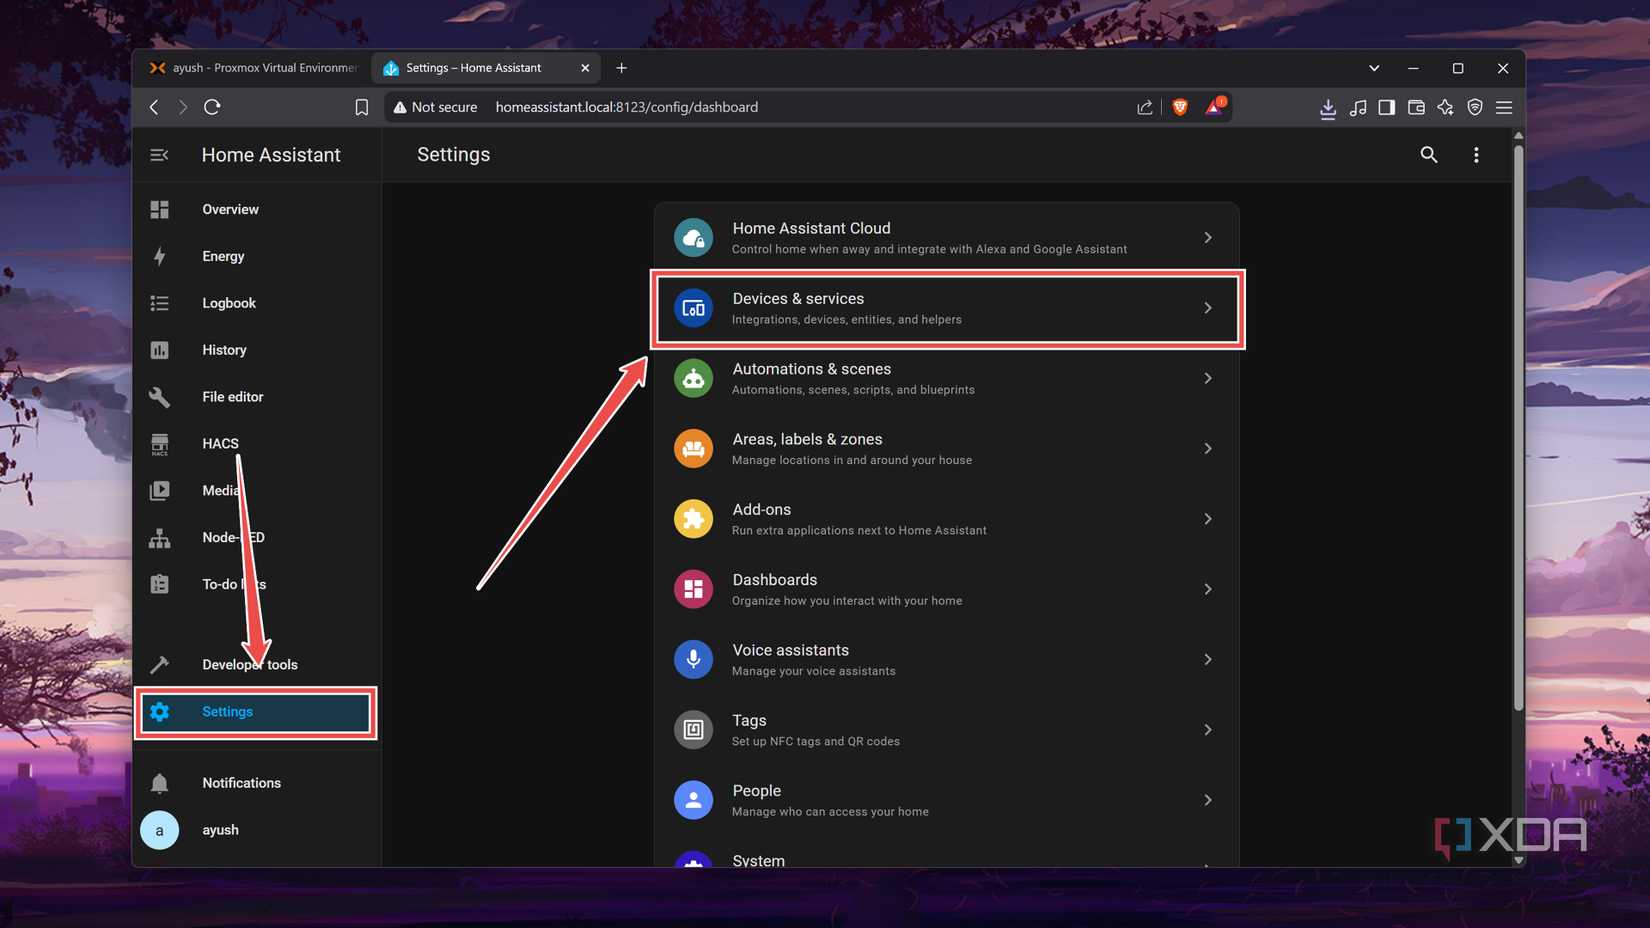Open the File editor wrench icon

click(x=159, y=397)
